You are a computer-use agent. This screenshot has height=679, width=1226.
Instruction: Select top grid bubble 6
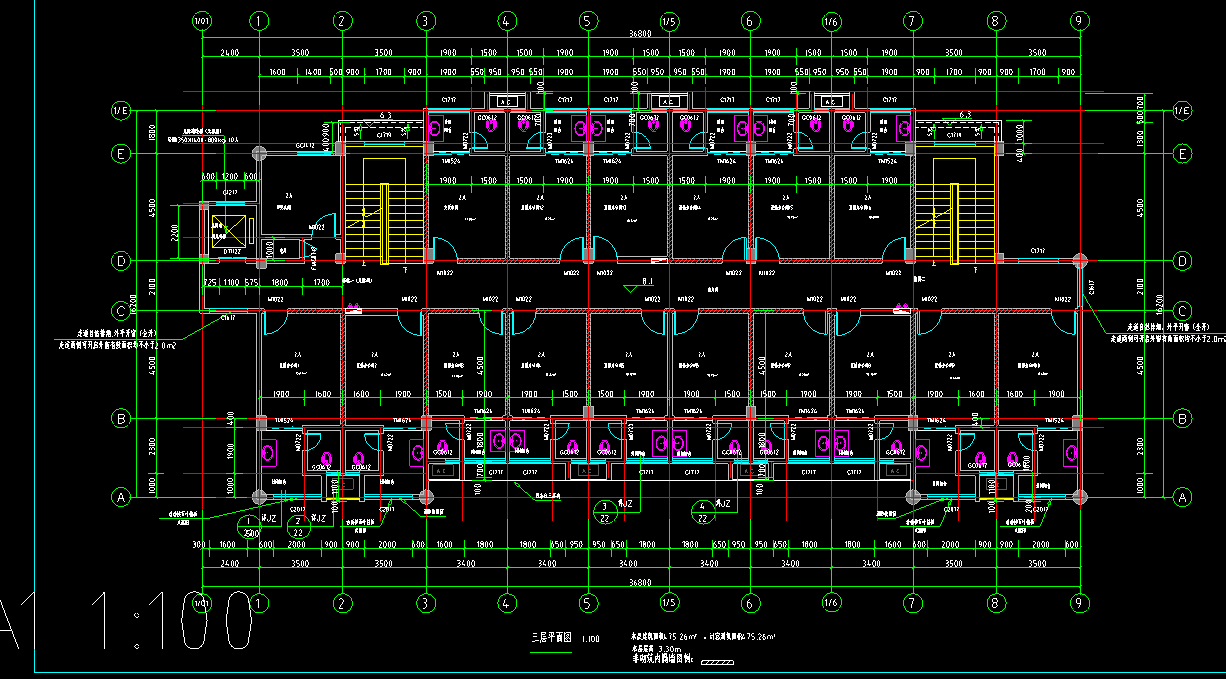[749, 20]
